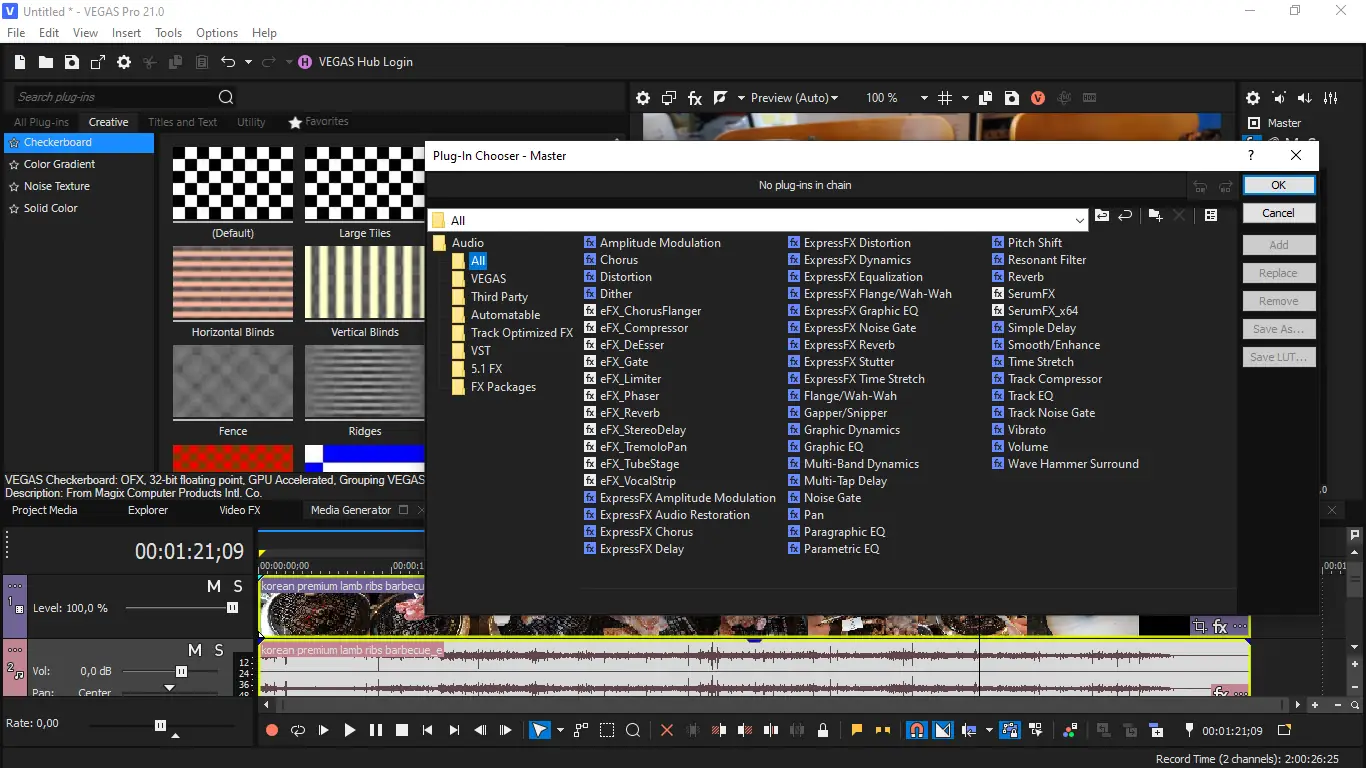Open the VEGAS Hub Login

356,62
